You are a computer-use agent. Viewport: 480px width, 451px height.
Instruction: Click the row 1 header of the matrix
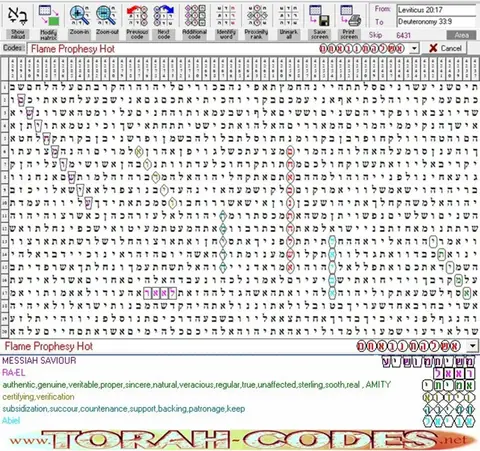click(x=5, y=88)
